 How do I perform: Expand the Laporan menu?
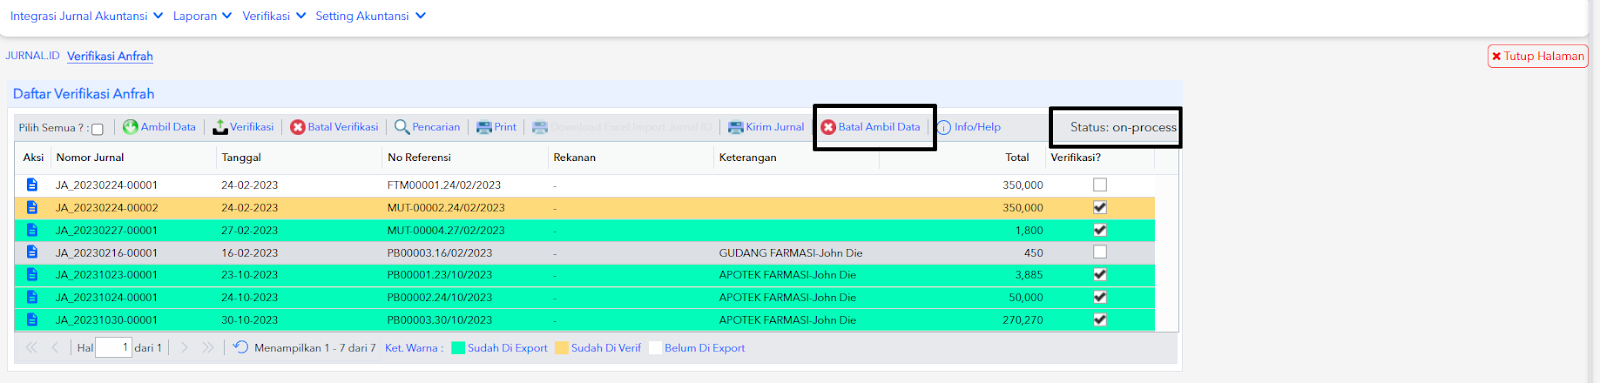pos(203,16)
